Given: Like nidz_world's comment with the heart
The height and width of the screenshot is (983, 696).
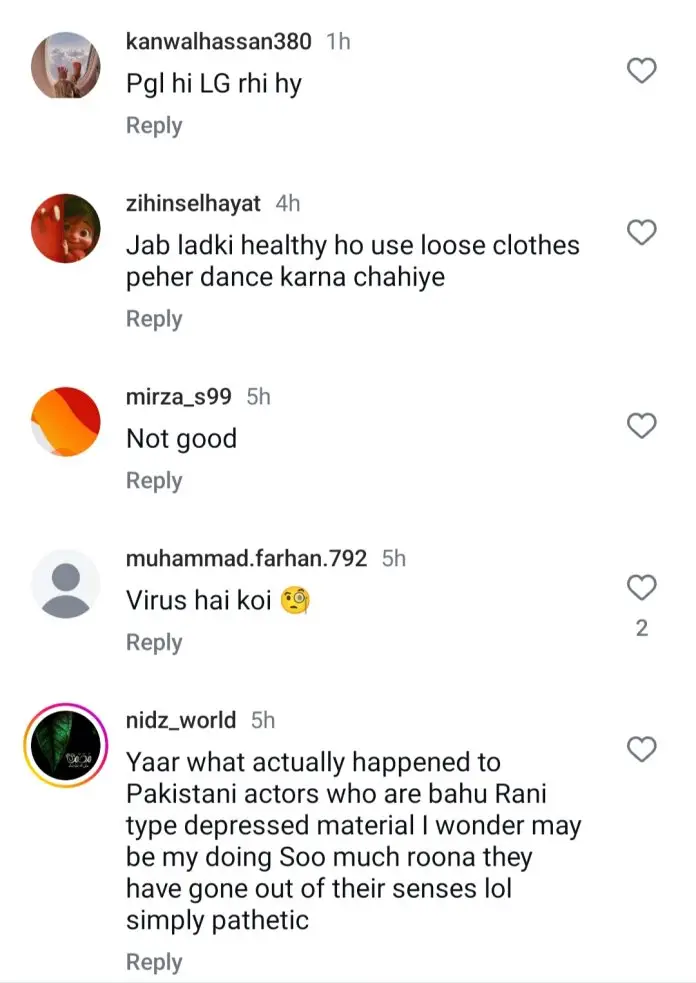Looking at the screenshot, I should tap(641, 749).
